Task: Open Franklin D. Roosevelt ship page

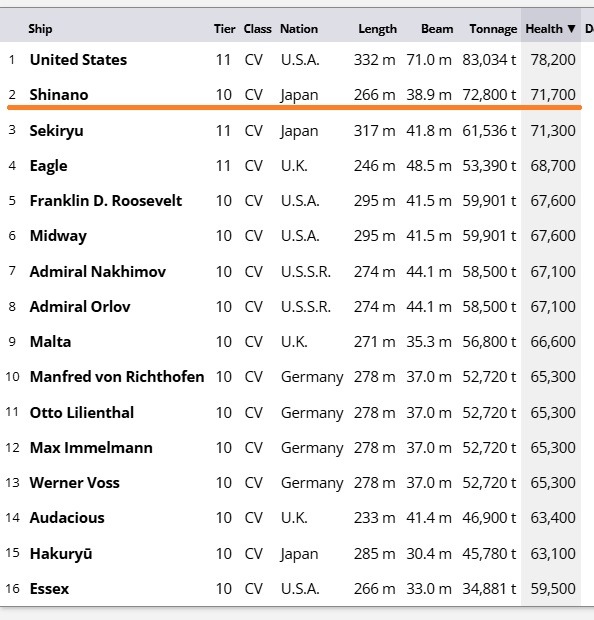Action: [x=106, y=200]
